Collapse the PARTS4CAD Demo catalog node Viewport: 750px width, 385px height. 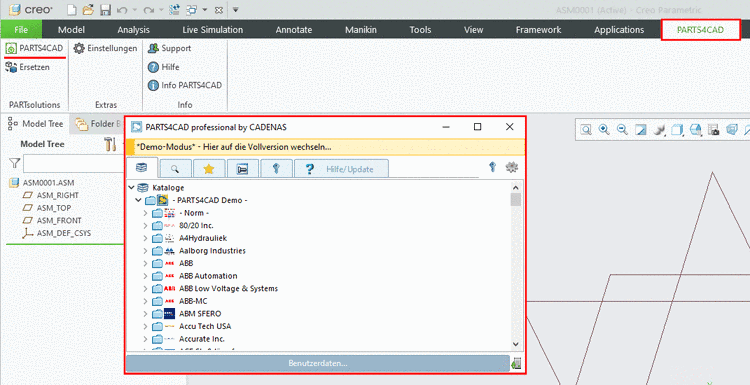[138, 200]
